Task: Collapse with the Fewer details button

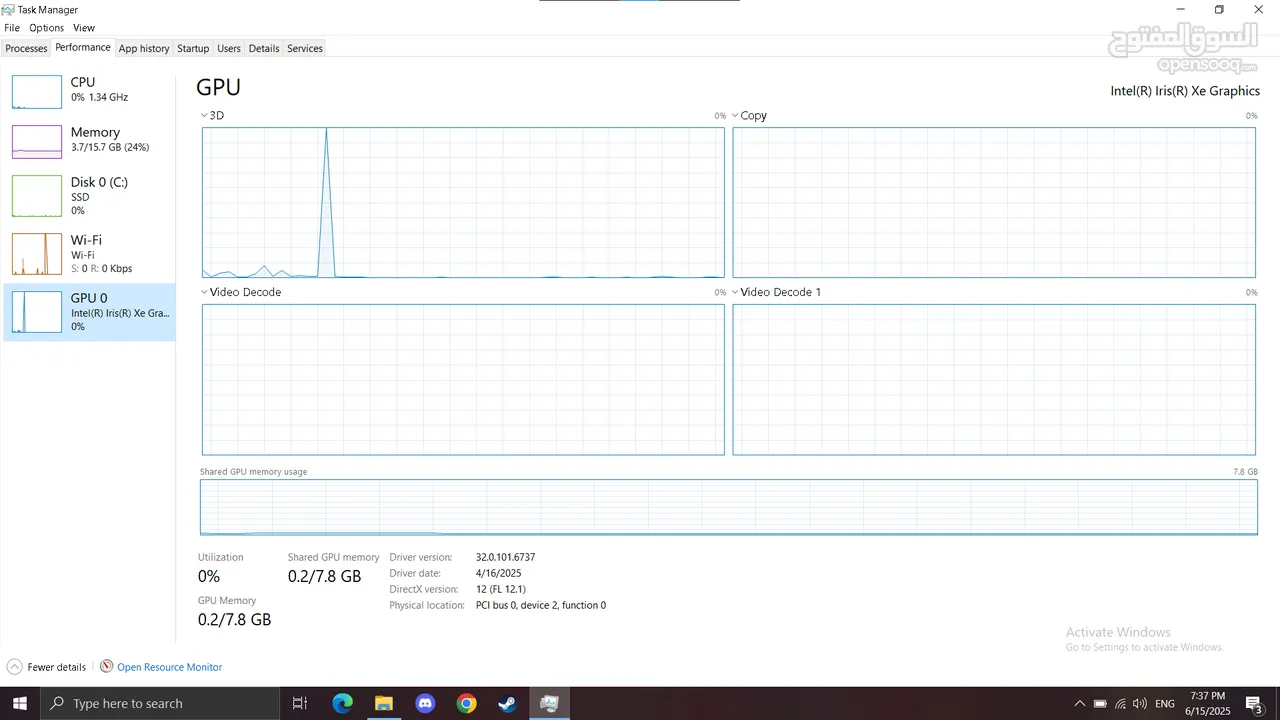Action: [46, 667]
